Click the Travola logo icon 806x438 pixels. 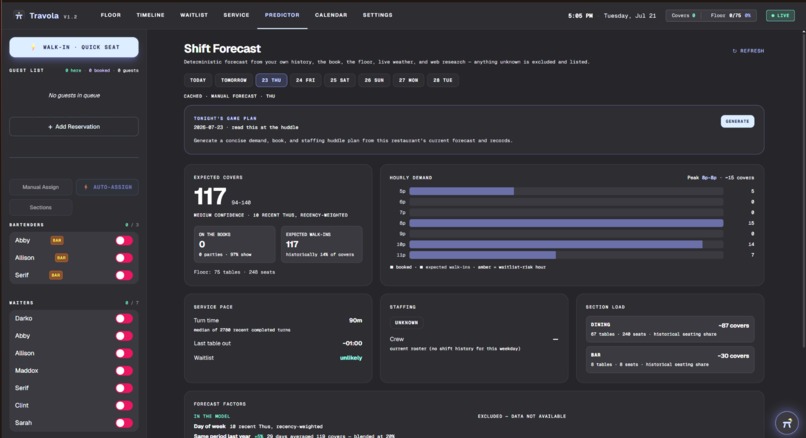tap(19, 15)
